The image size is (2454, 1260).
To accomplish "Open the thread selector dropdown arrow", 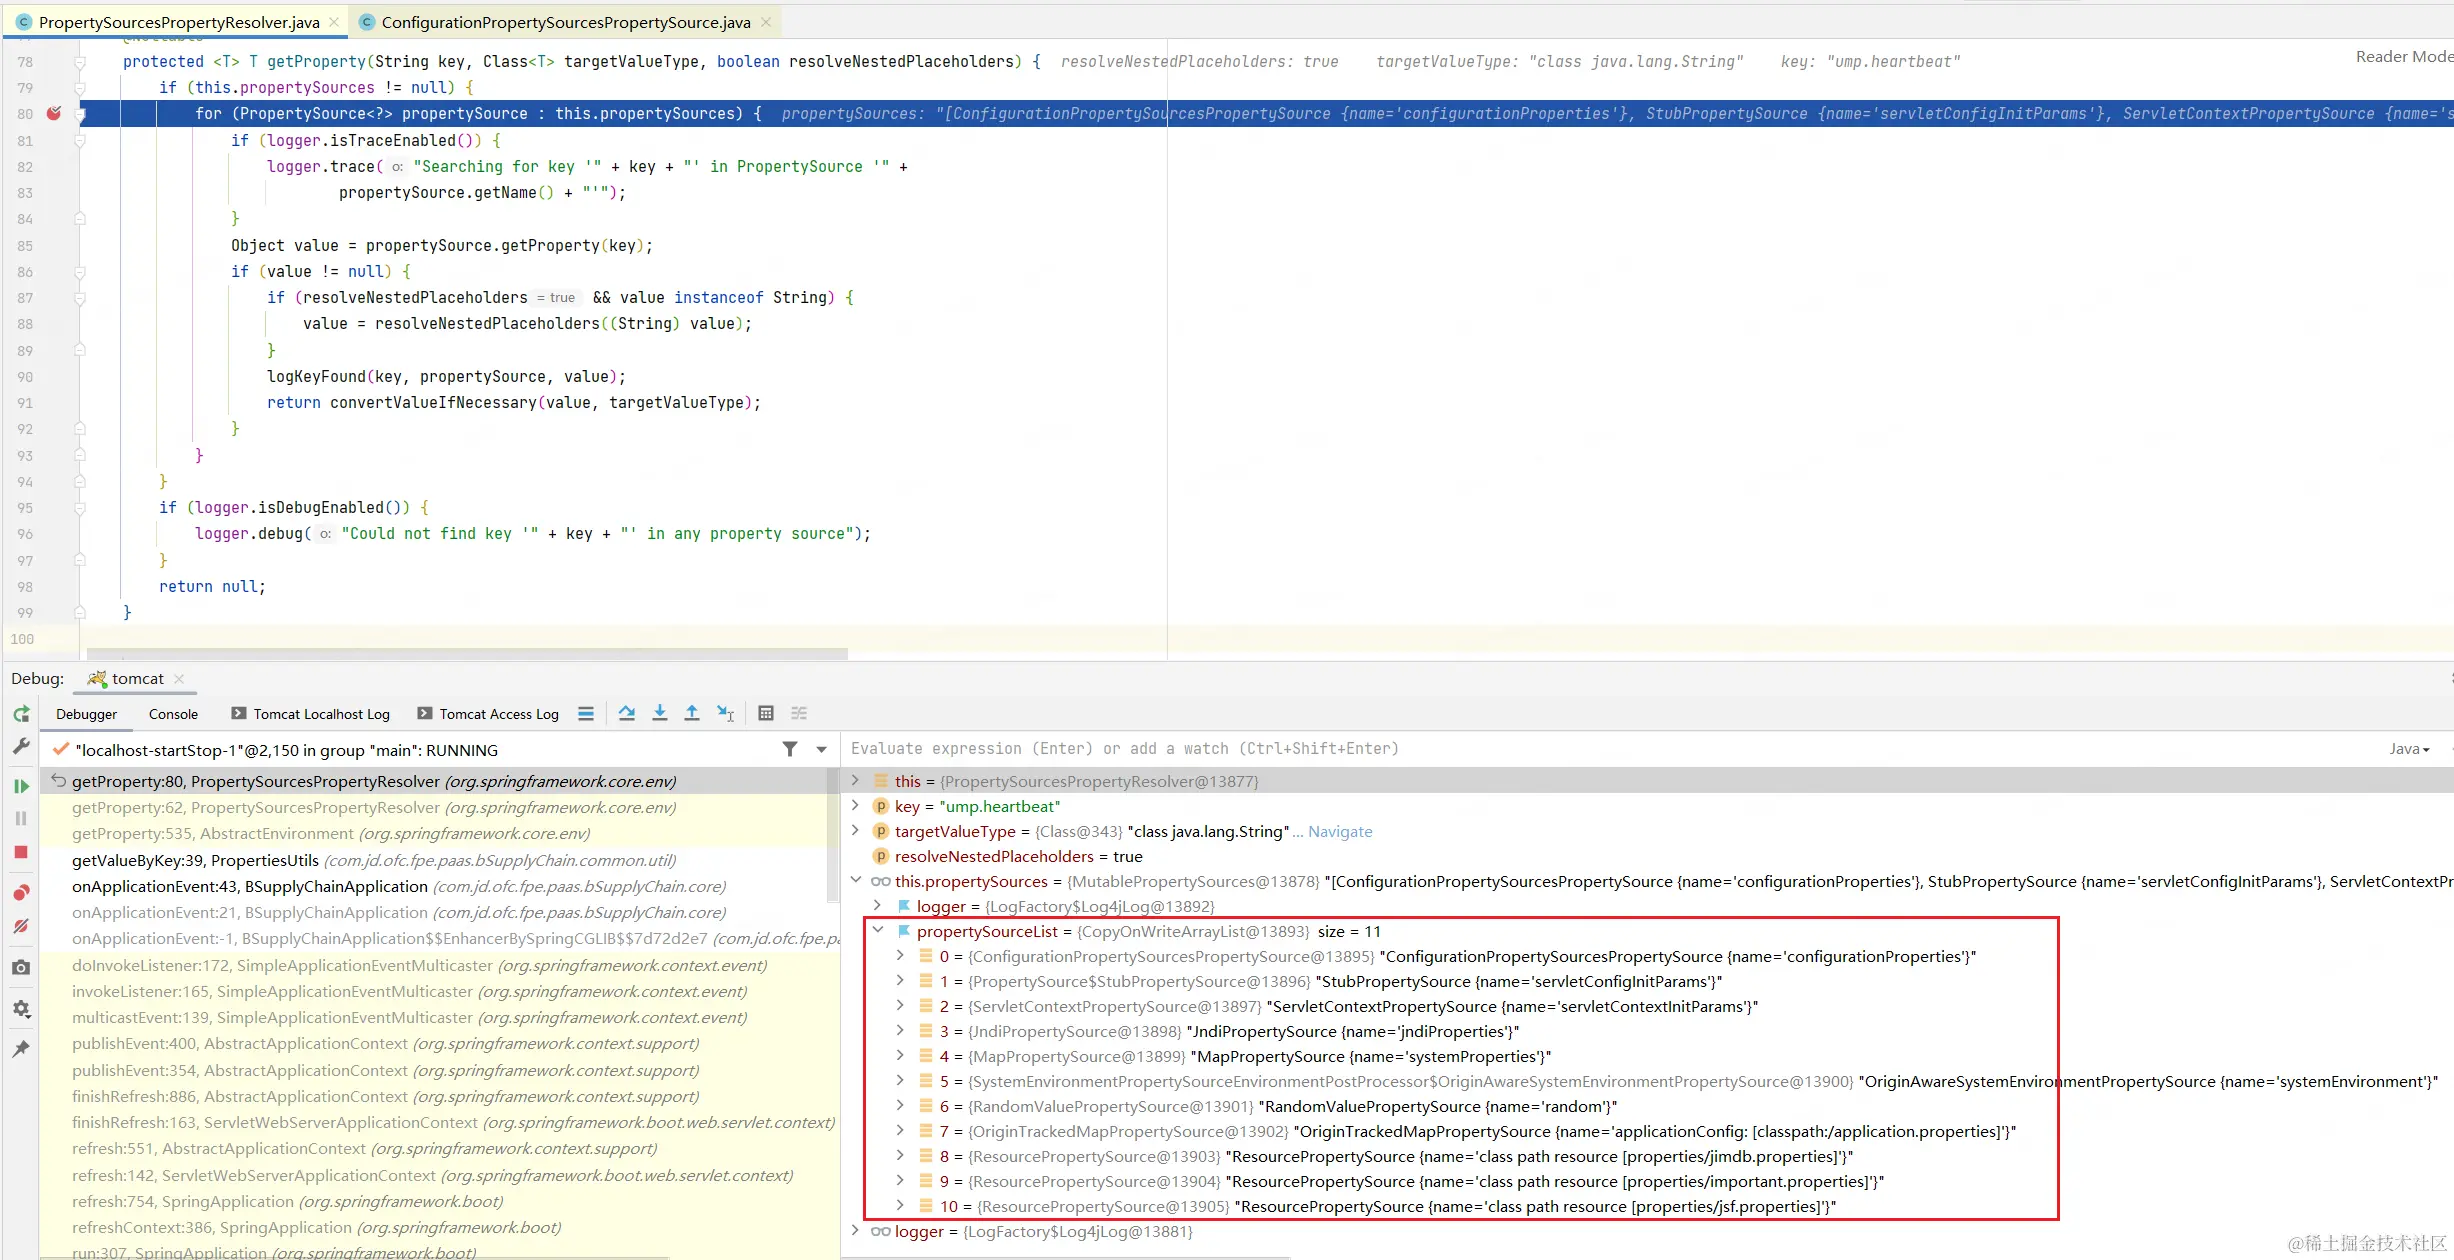I will point(822,749).
